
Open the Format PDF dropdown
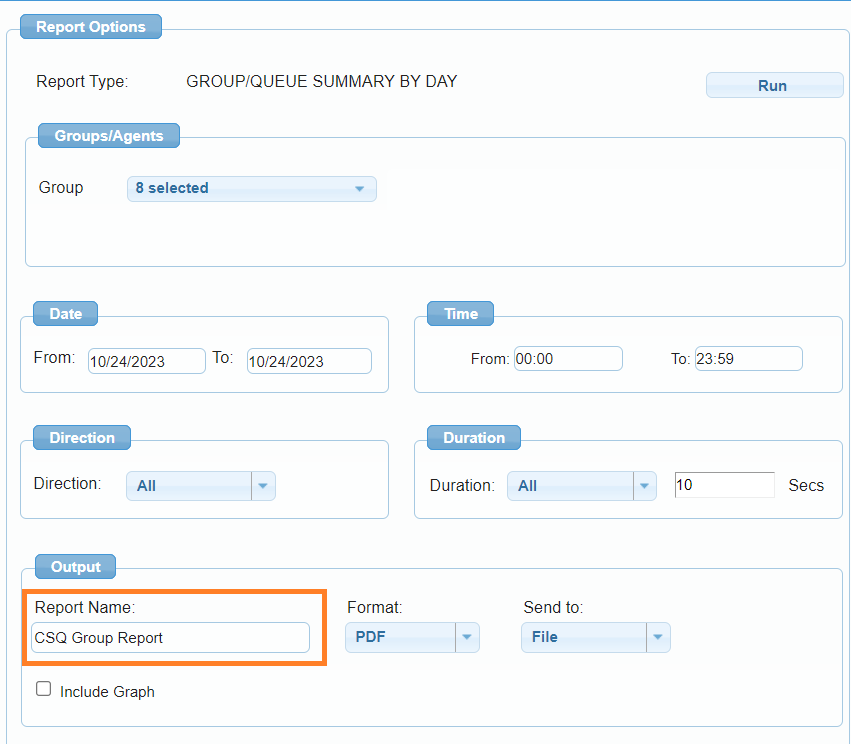tap(412, 637)
